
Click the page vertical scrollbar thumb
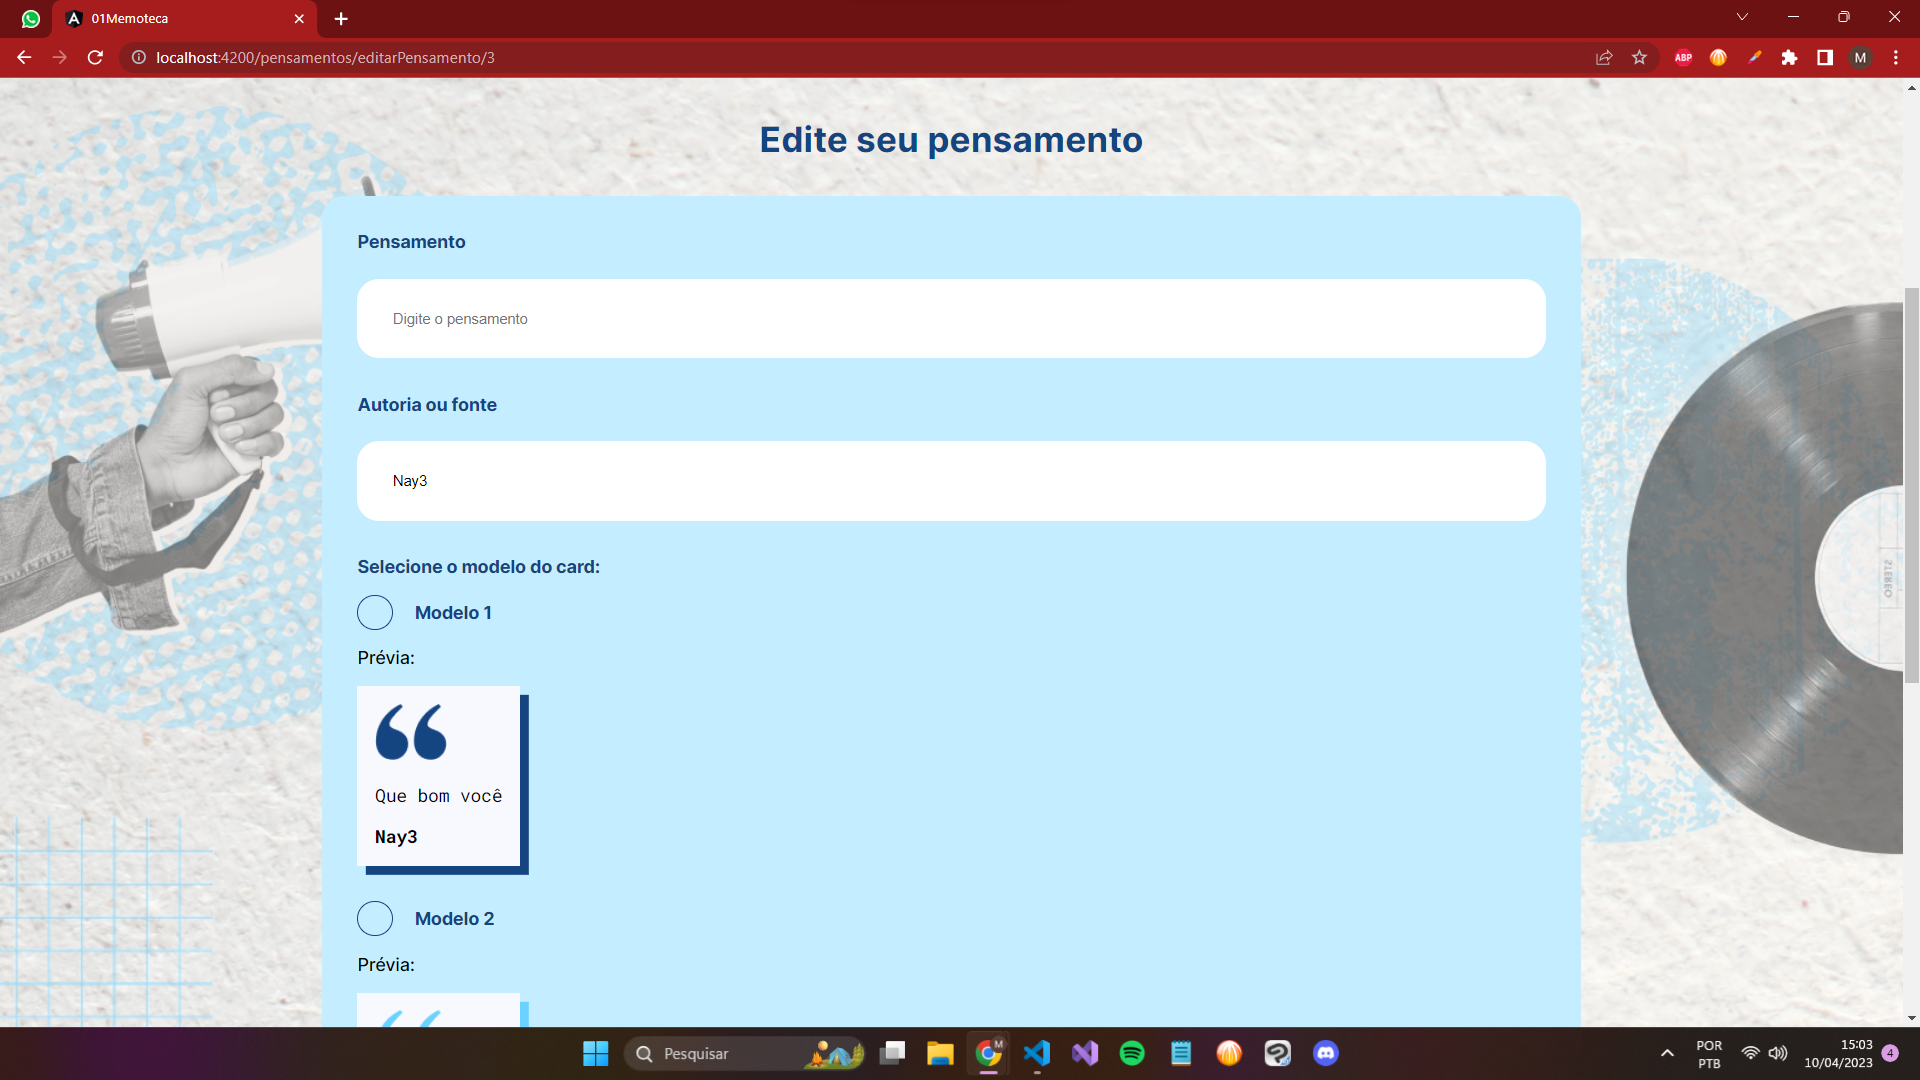point(1911,485)
